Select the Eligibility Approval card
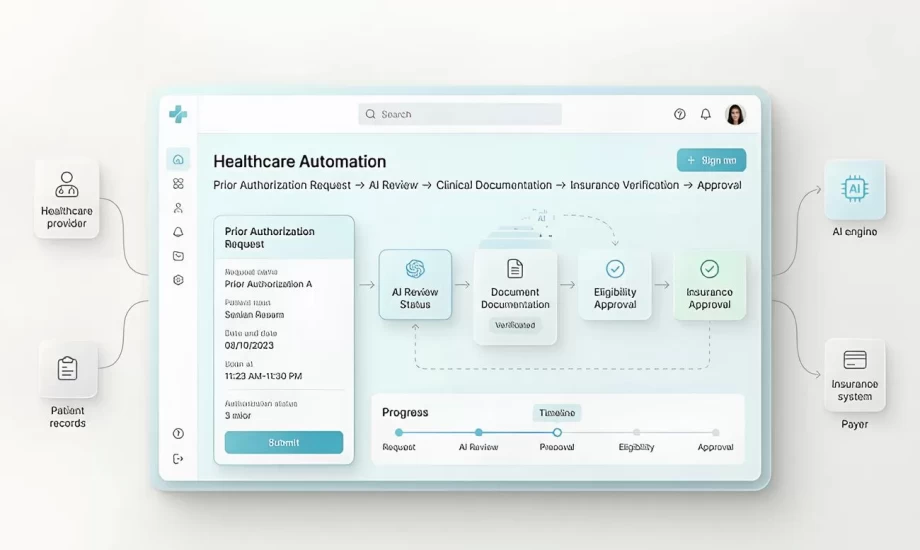 pos(615,286)
